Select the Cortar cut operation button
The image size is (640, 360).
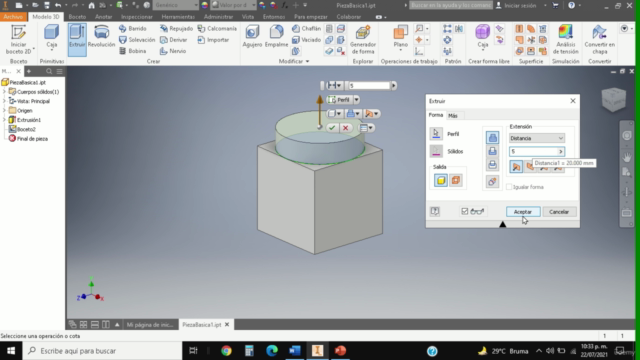coord(492,151)
